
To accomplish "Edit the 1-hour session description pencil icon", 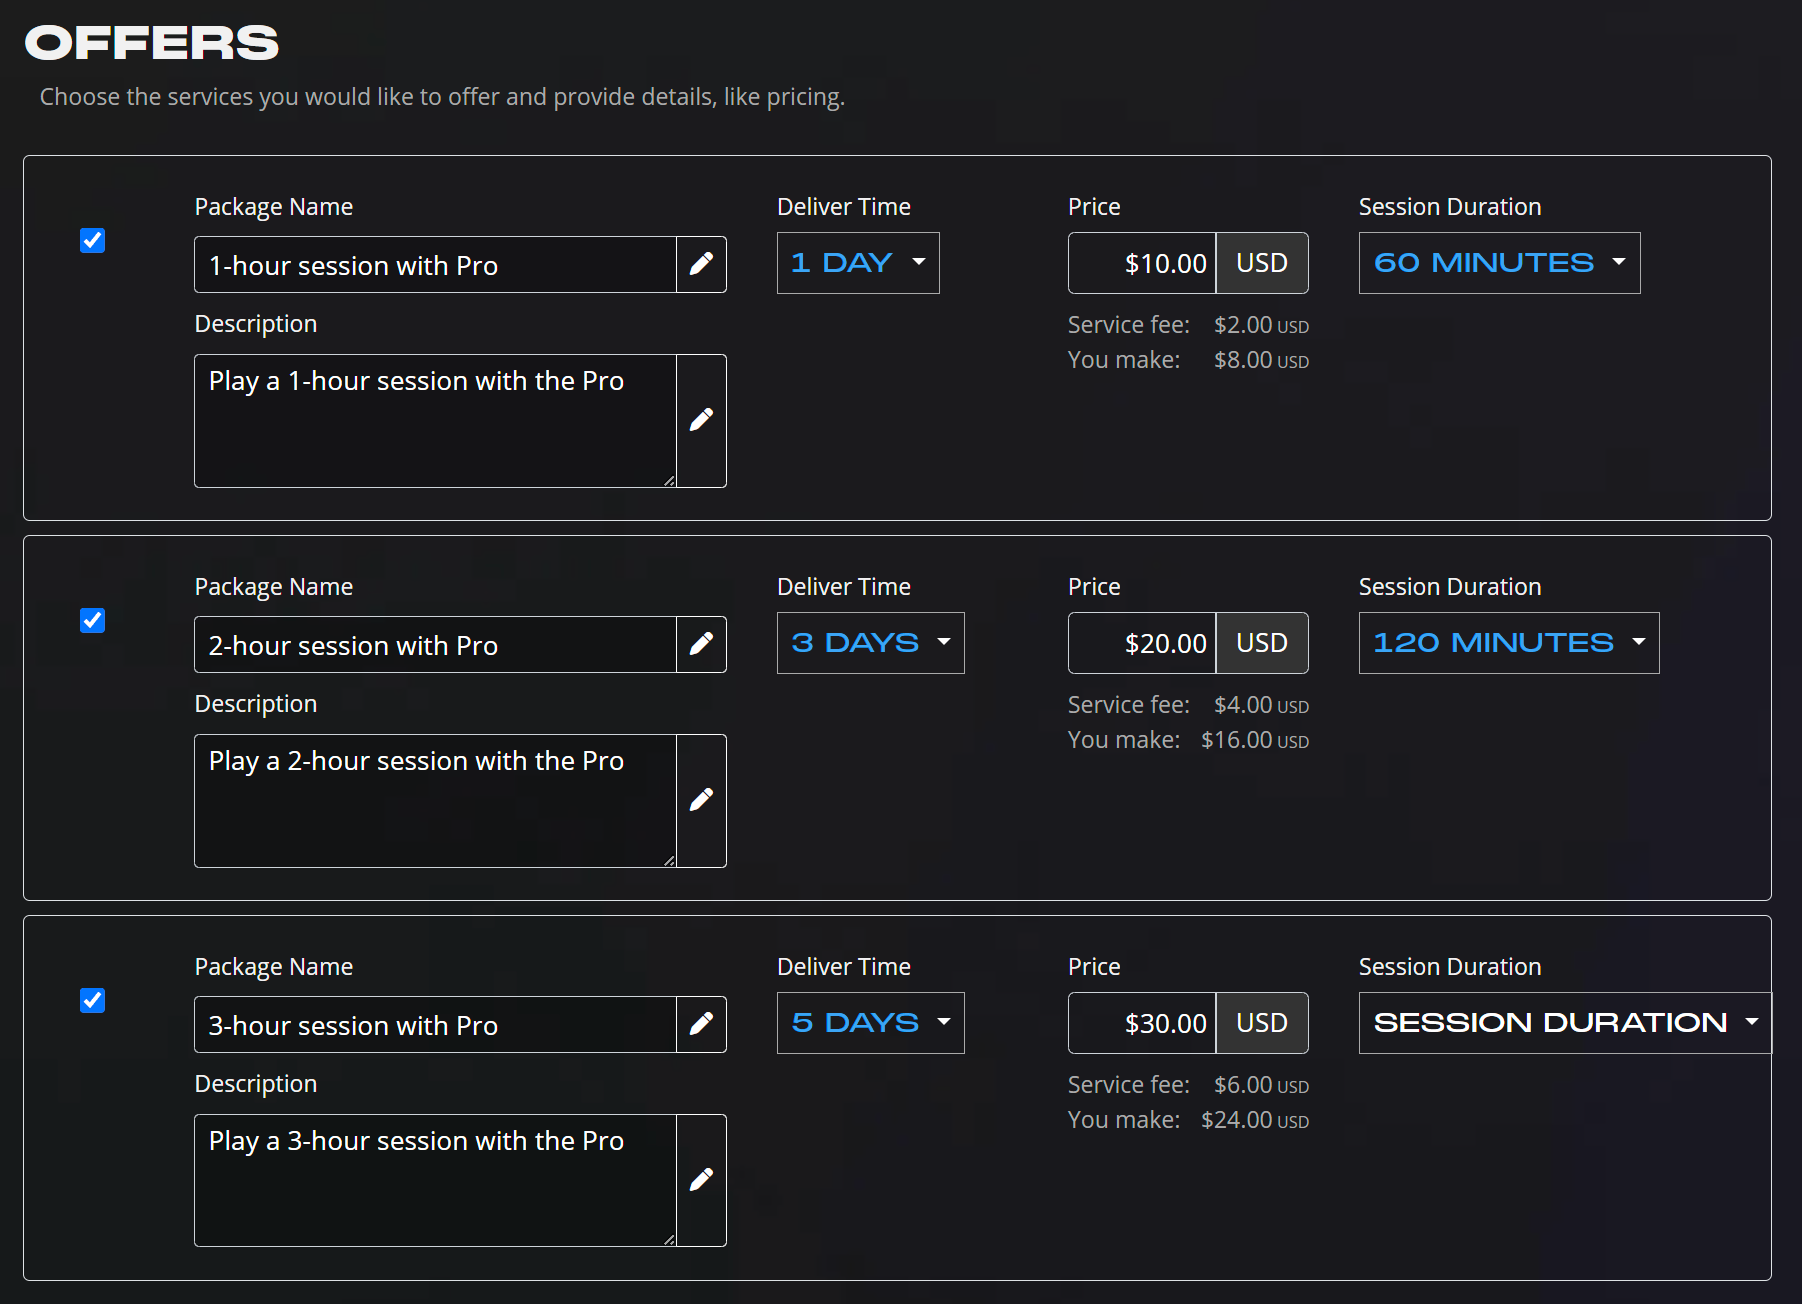I will click(701, 420).
